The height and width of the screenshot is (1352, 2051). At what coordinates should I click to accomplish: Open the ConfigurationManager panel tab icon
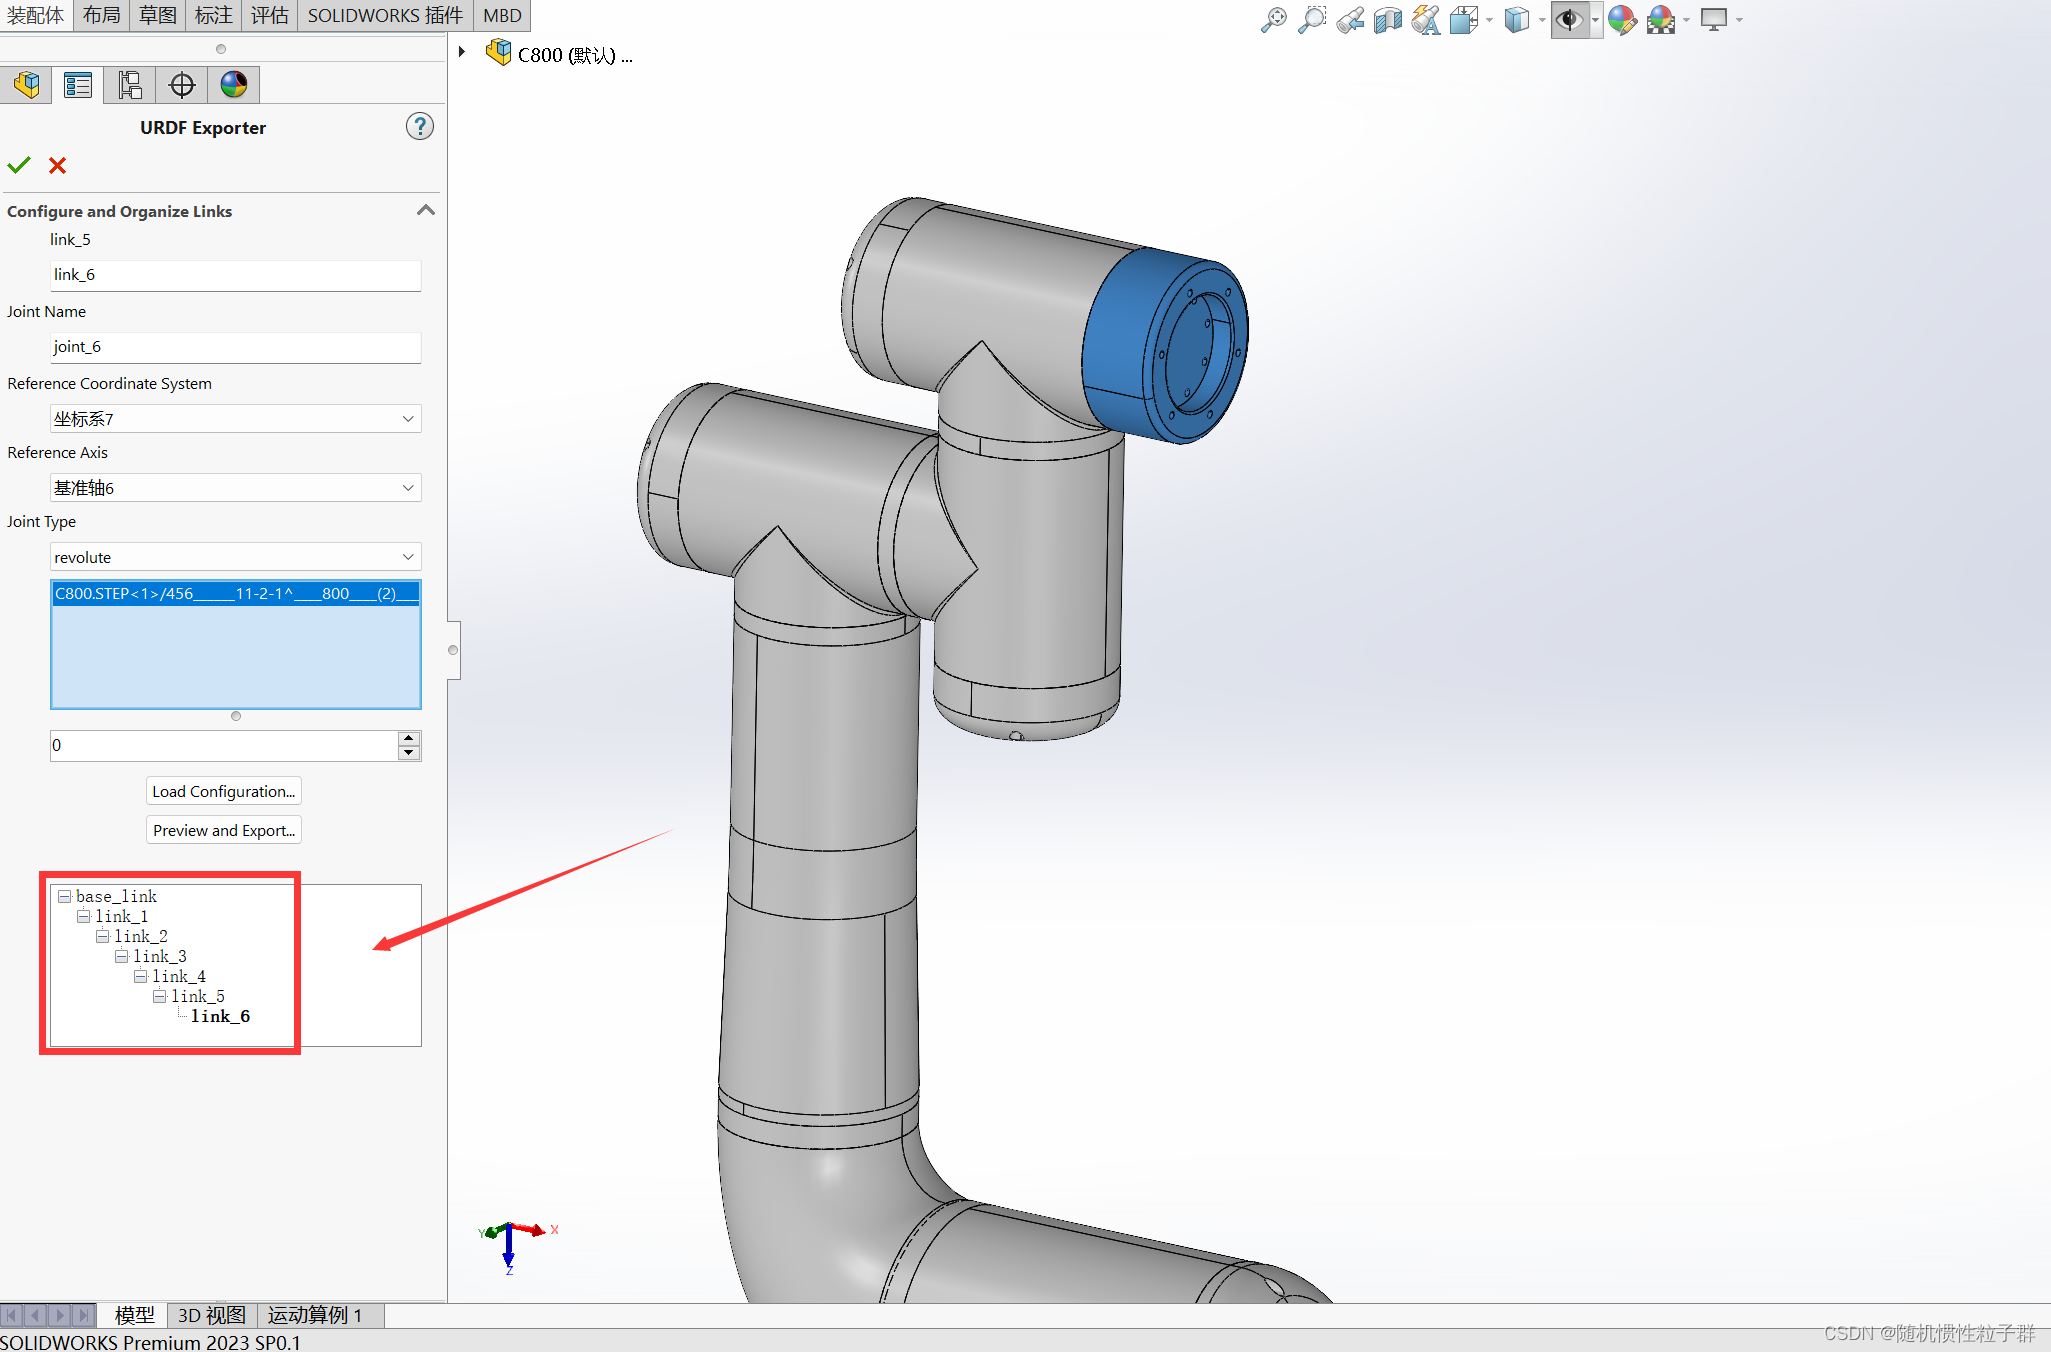pos(130,85)
